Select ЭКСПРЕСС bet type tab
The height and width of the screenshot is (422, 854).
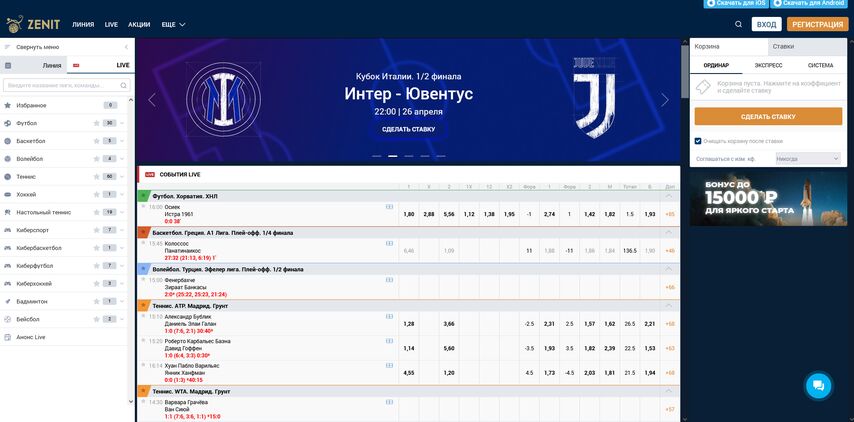click(x=768, y=65)
